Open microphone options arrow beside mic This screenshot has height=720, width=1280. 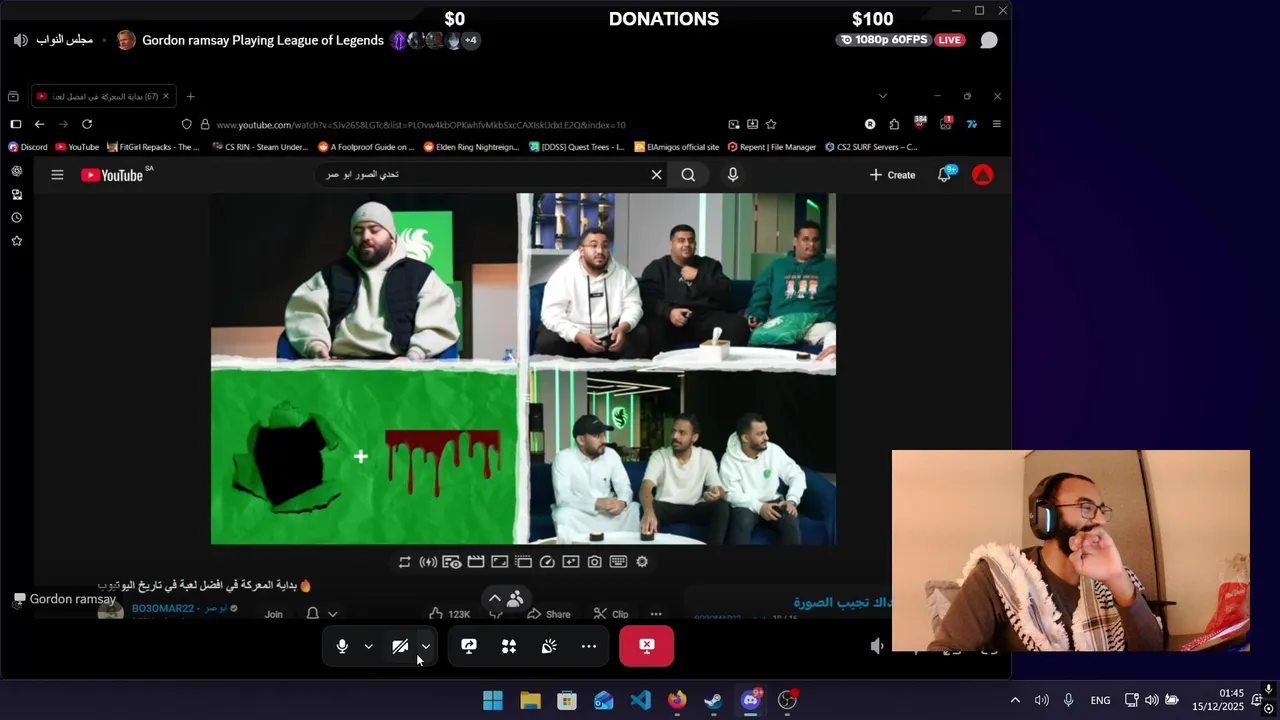[368, 646]
